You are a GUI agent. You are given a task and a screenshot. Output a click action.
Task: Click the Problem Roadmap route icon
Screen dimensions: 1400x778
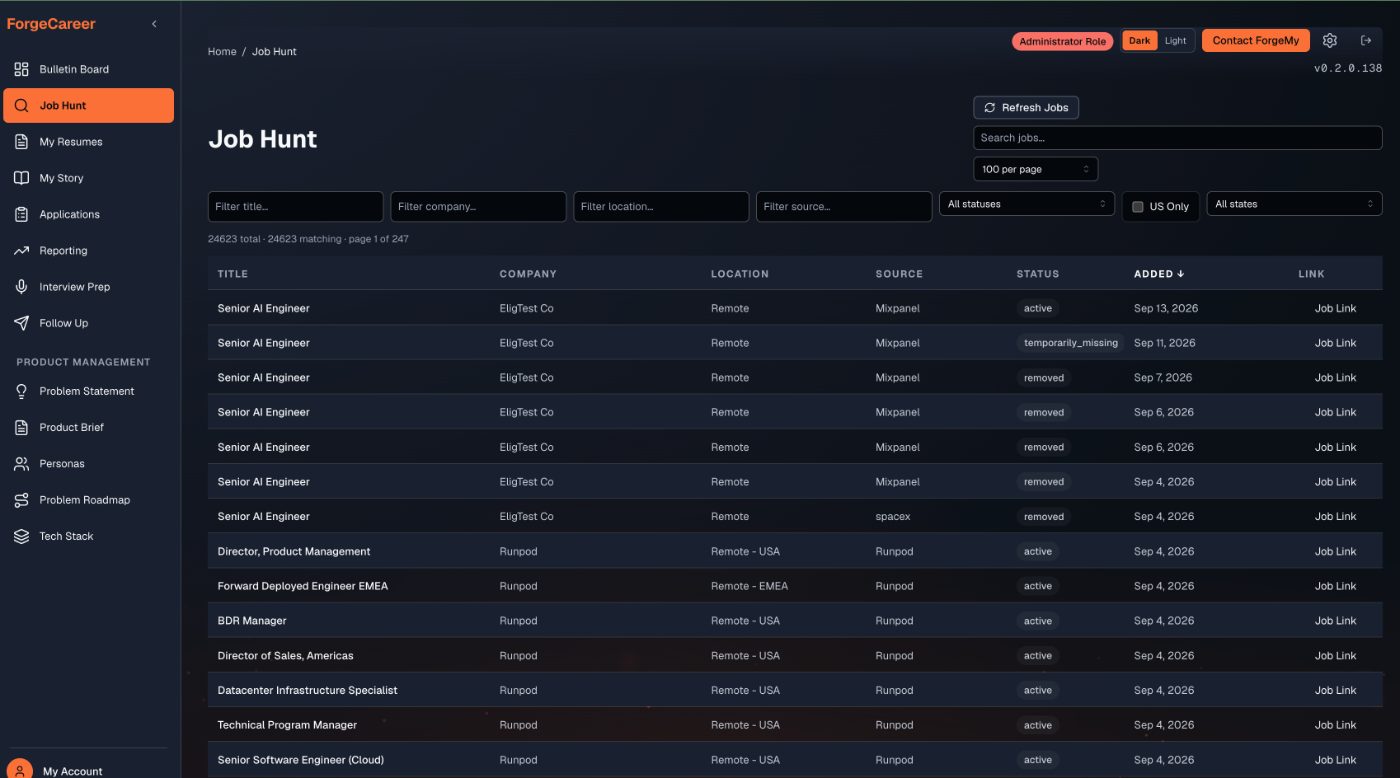[x=21, y=500]
